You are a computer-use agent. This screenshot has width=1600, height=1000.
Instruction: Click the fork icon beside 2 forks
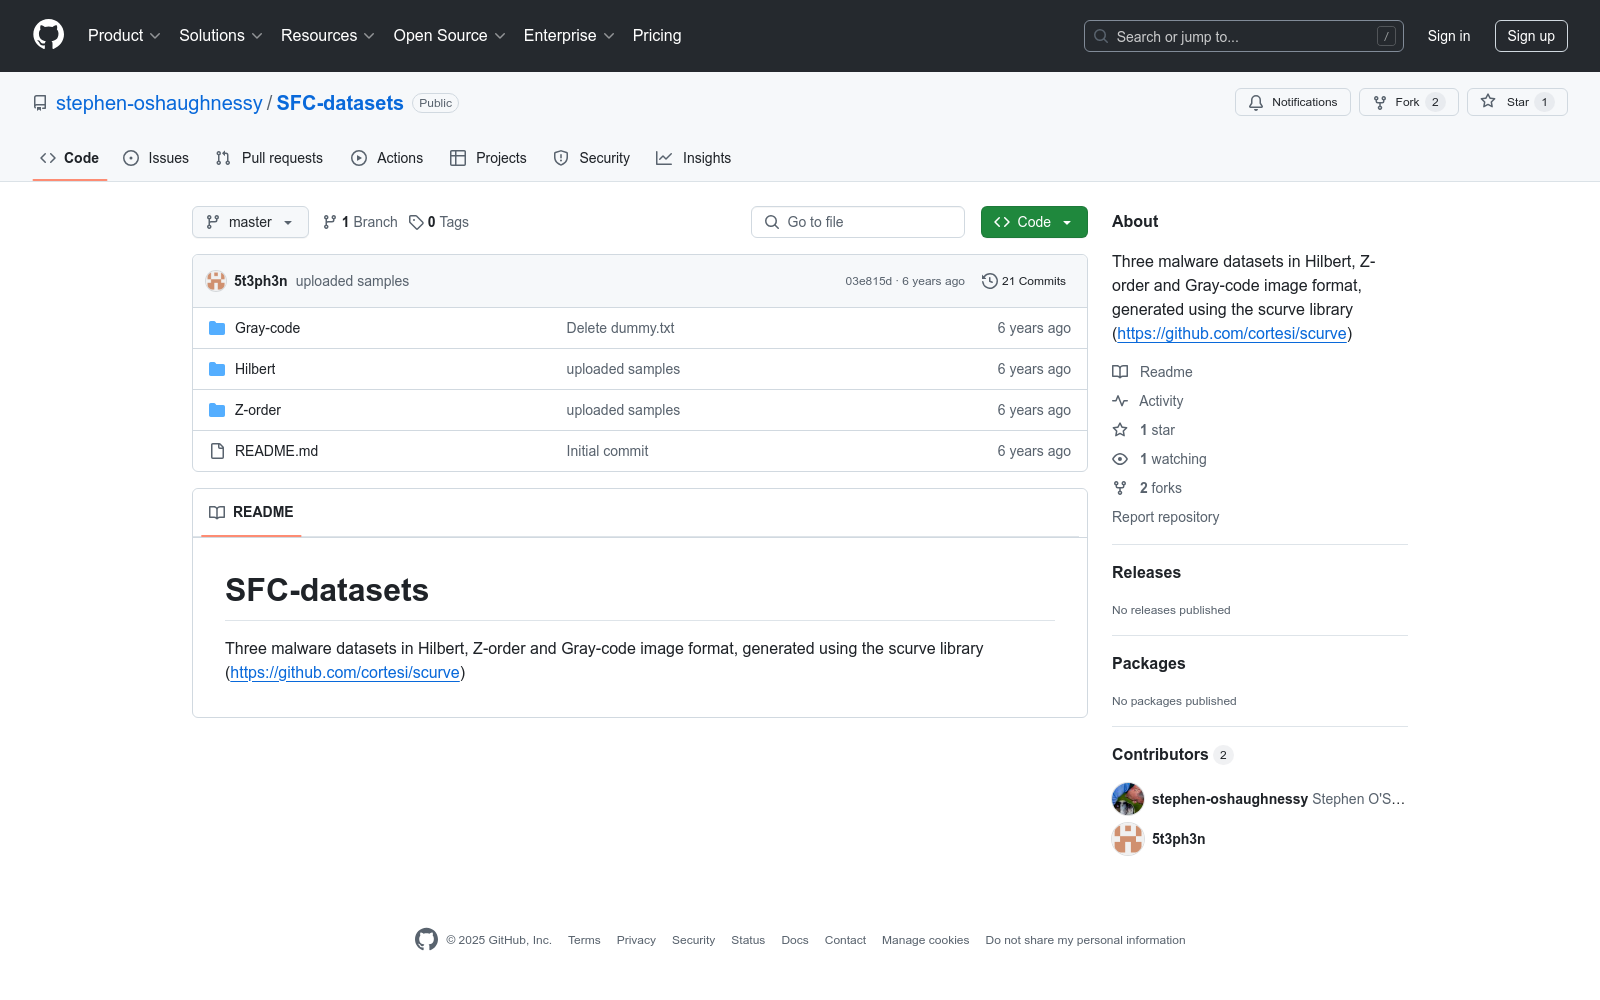(1120, 488)
